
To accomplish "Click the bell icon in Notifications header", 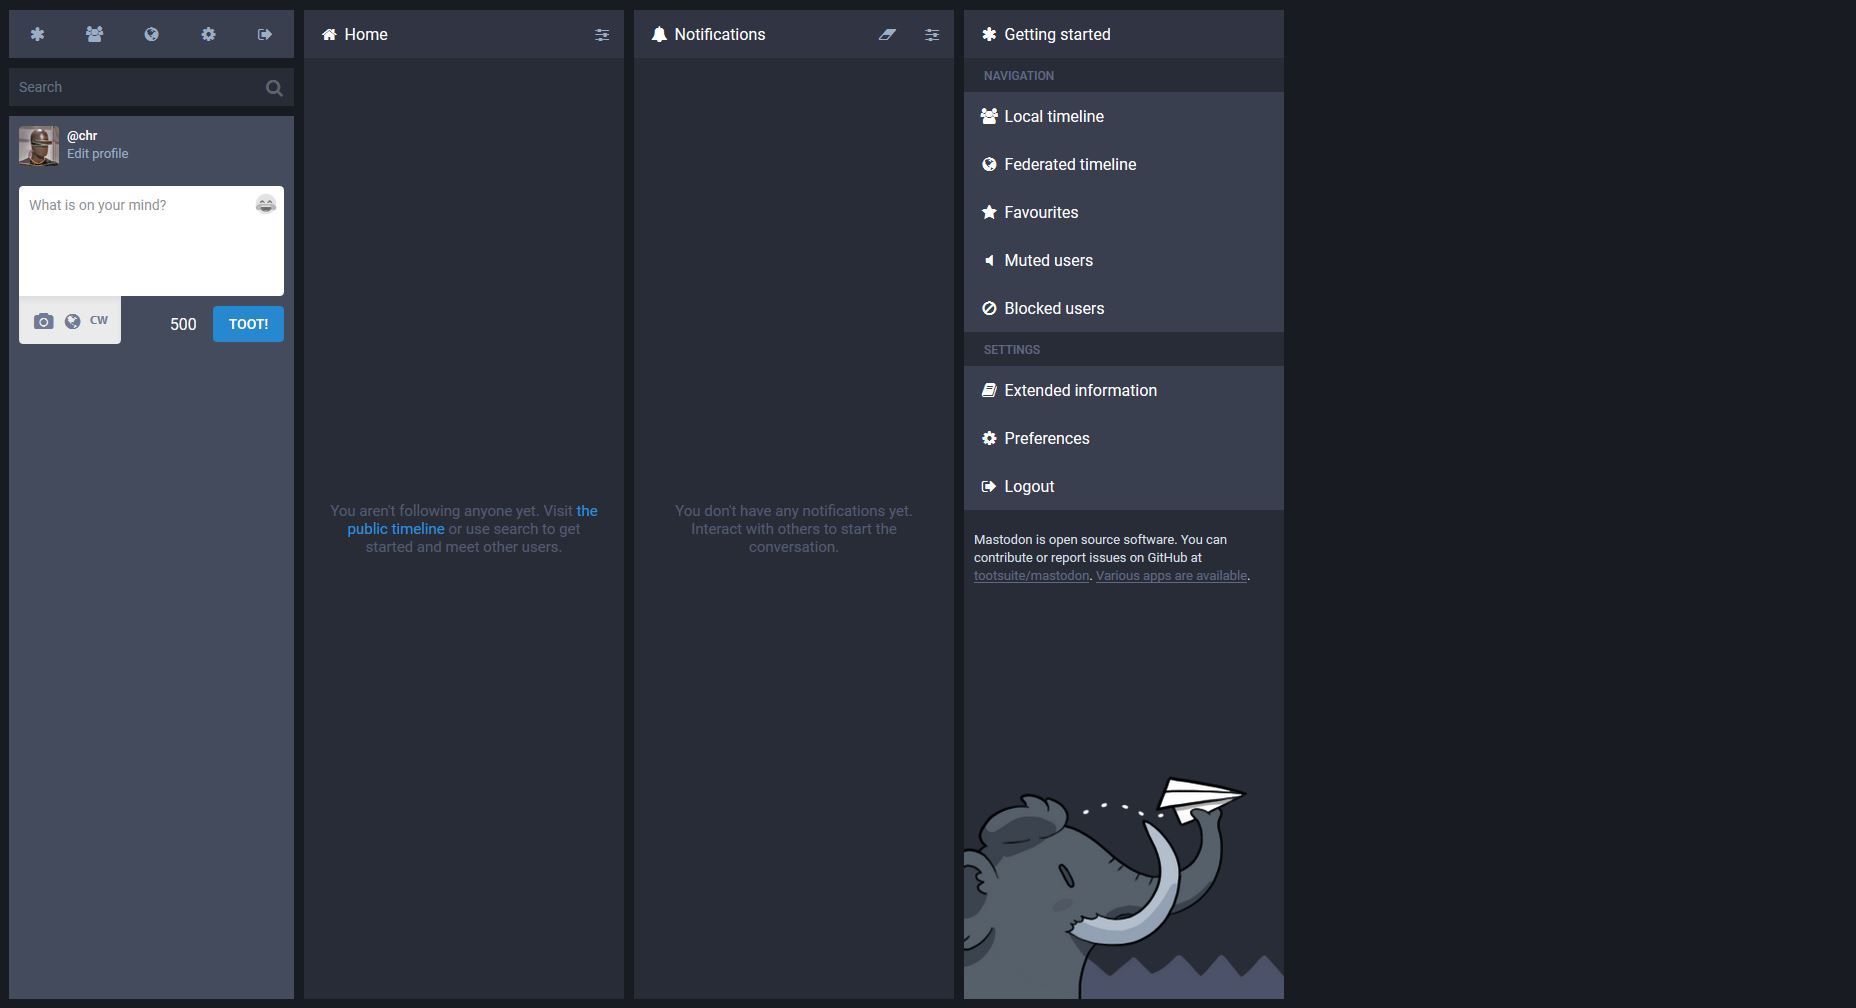I will 659,34.
